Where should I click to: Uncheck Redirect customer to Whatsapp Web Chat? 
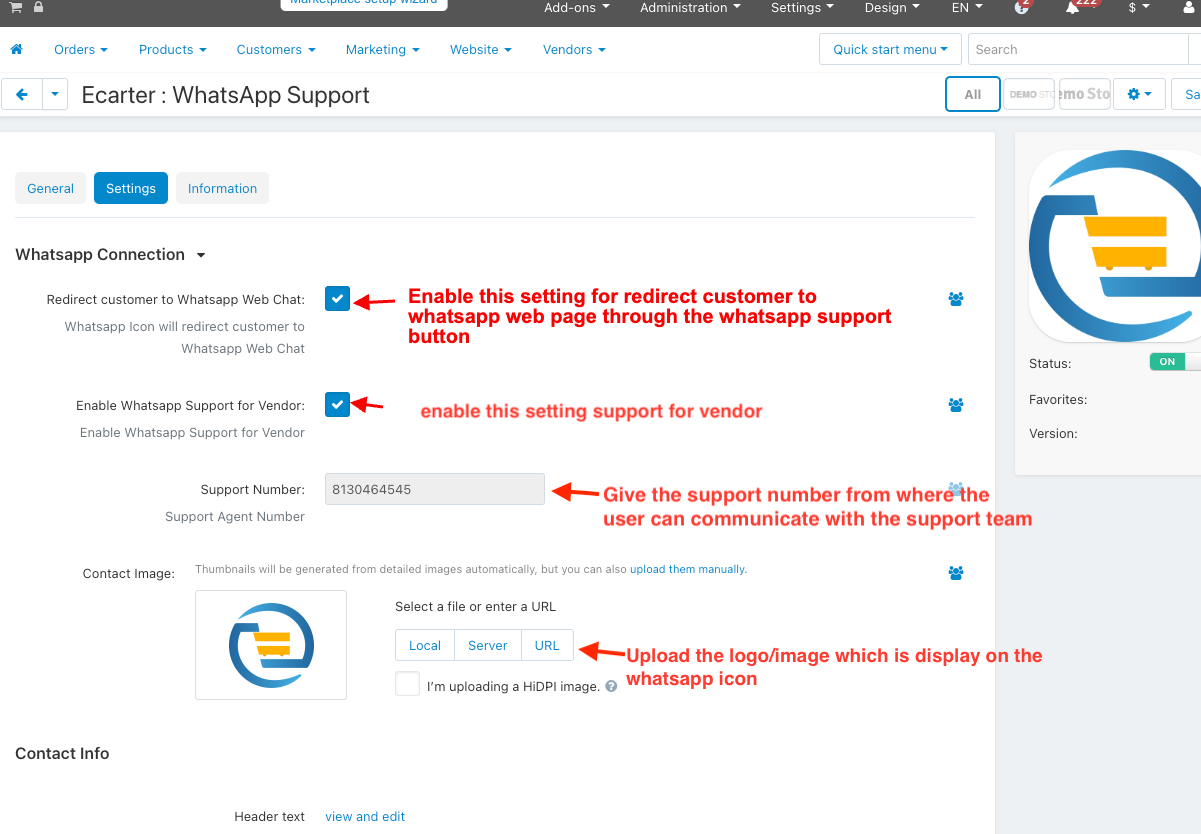pyautogui.click(x=337, y=298)
